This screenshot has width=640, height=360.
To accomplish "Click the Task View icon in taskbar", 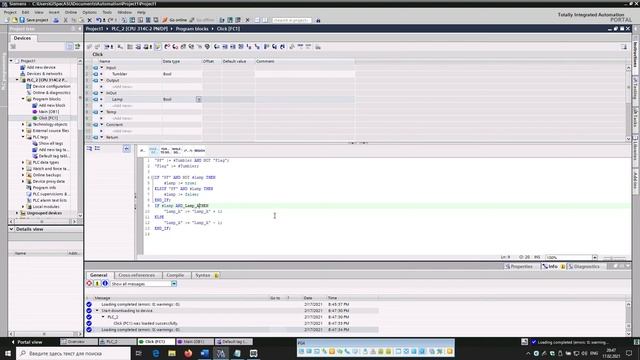I will (139, 353).
